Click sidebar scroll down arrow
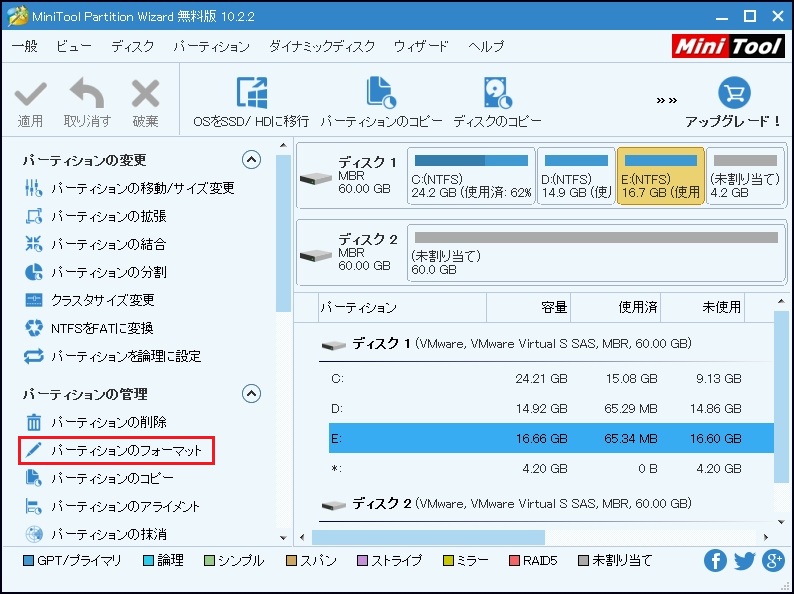 click(x=284, y=538)
